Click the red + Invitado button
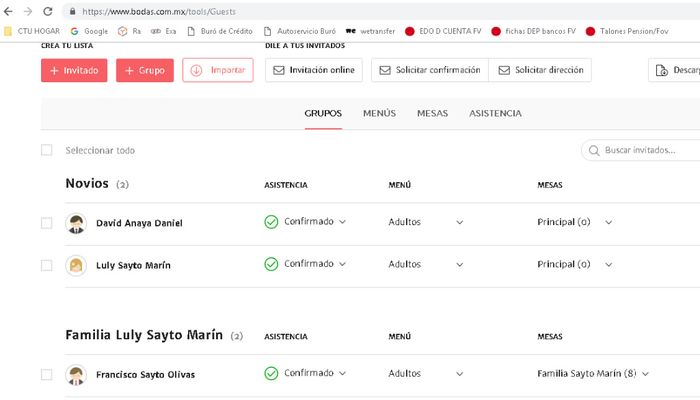Viewport: 700px width, 400px height. (74, 70)
